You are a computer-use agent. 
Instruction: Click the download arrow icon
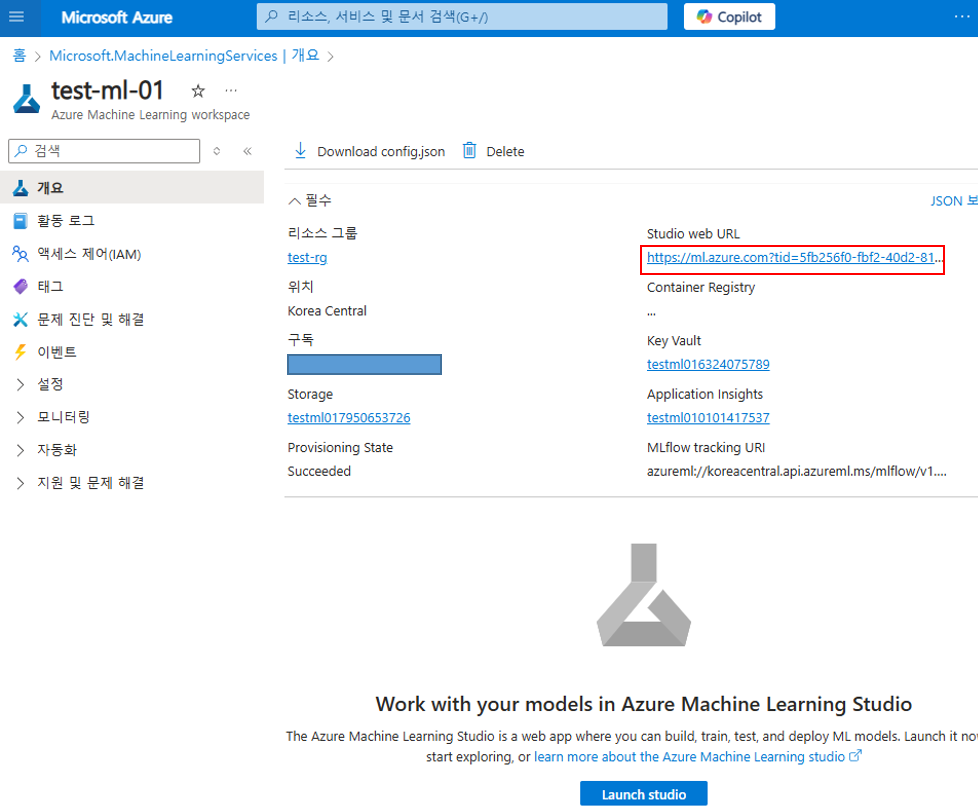click(x=300, y=151)
